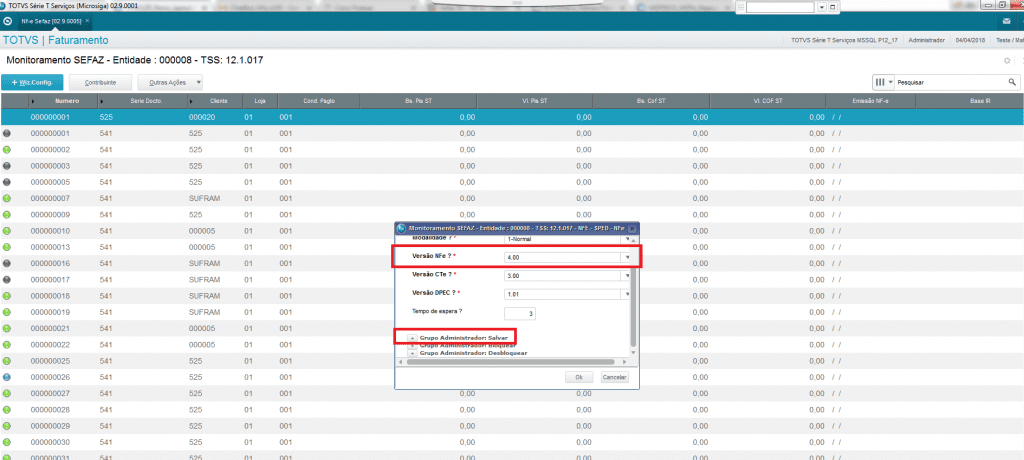Image resolution: width=1024 pixels, height=460 pixels.
Task: Expand Grupo Administrador: Desbloquear
Action: pos(413,353)
